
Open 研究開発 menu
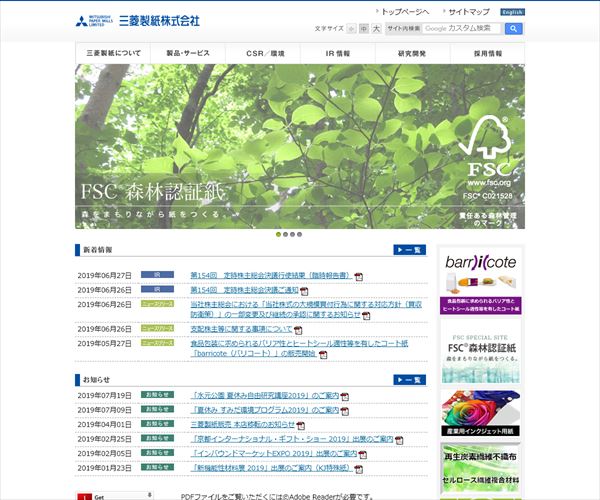tap(412, 53)
